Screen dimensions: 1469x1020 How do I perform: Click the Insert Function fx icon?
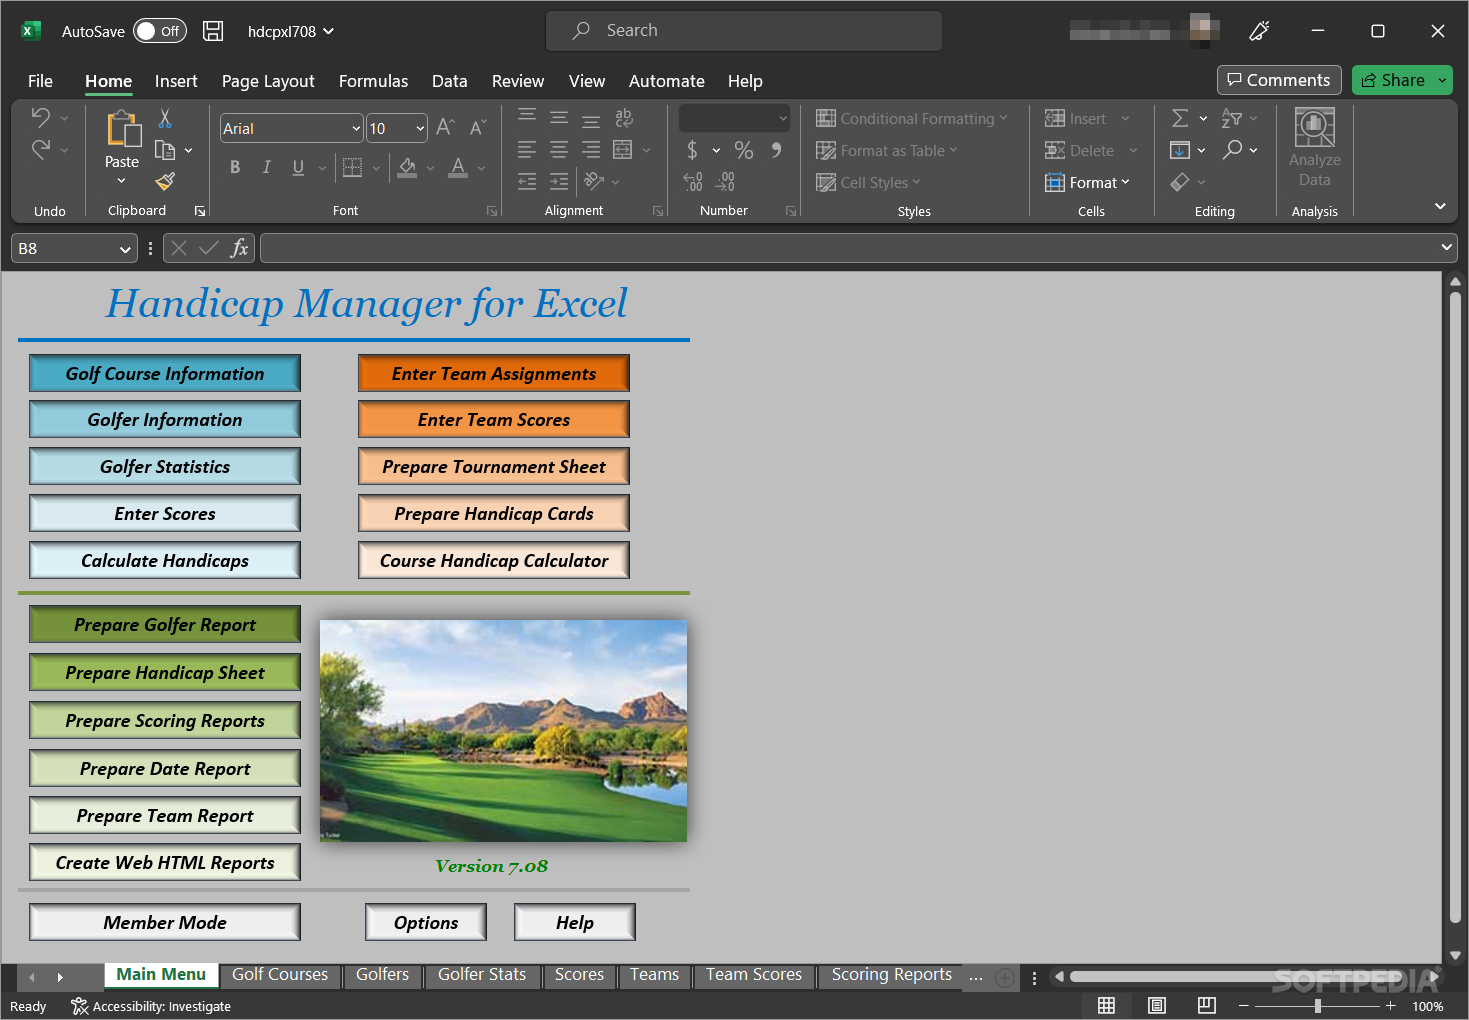(239, 248)
